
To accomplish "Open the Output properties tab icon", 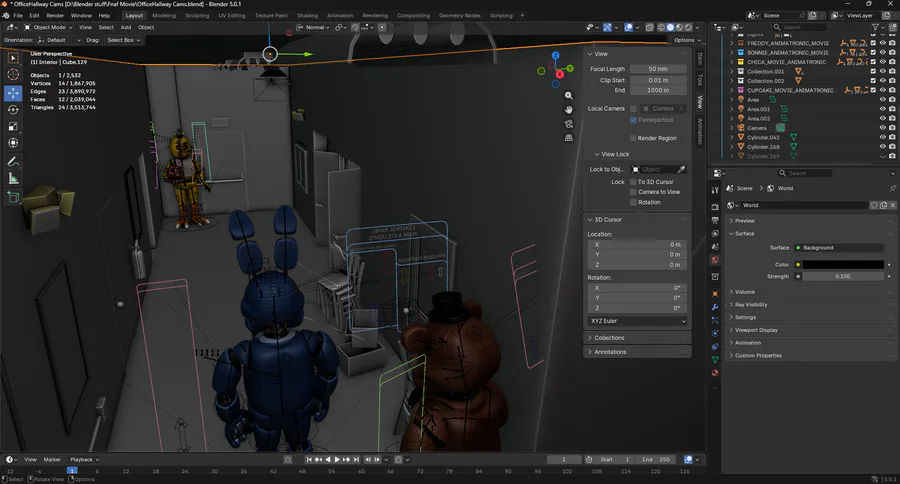I will coord(715,220).
